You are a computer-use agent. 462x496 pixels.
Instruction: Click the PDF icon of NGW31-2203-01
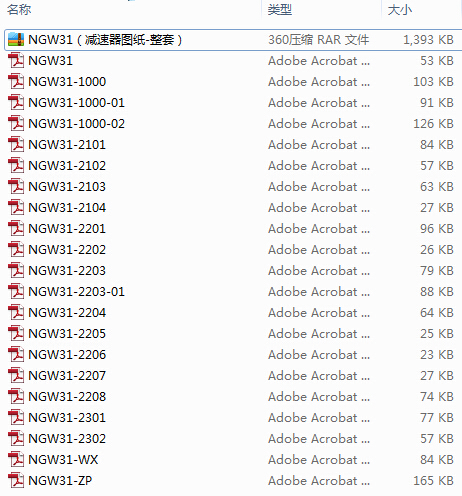click(x=16, y=291)
